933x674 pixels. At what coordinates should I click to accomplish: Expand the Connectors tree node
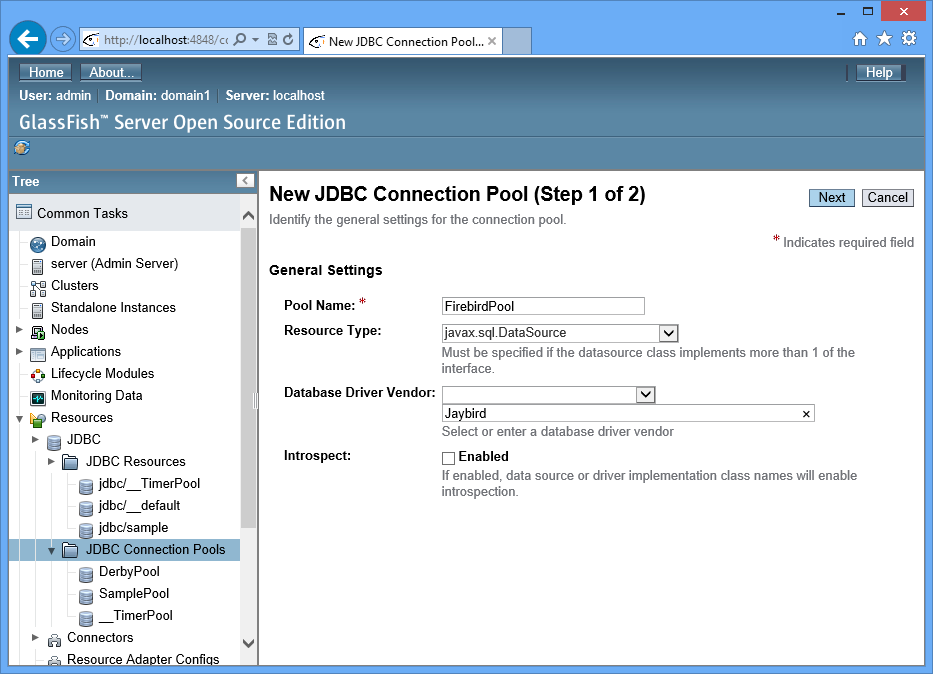tap(36, 637)
